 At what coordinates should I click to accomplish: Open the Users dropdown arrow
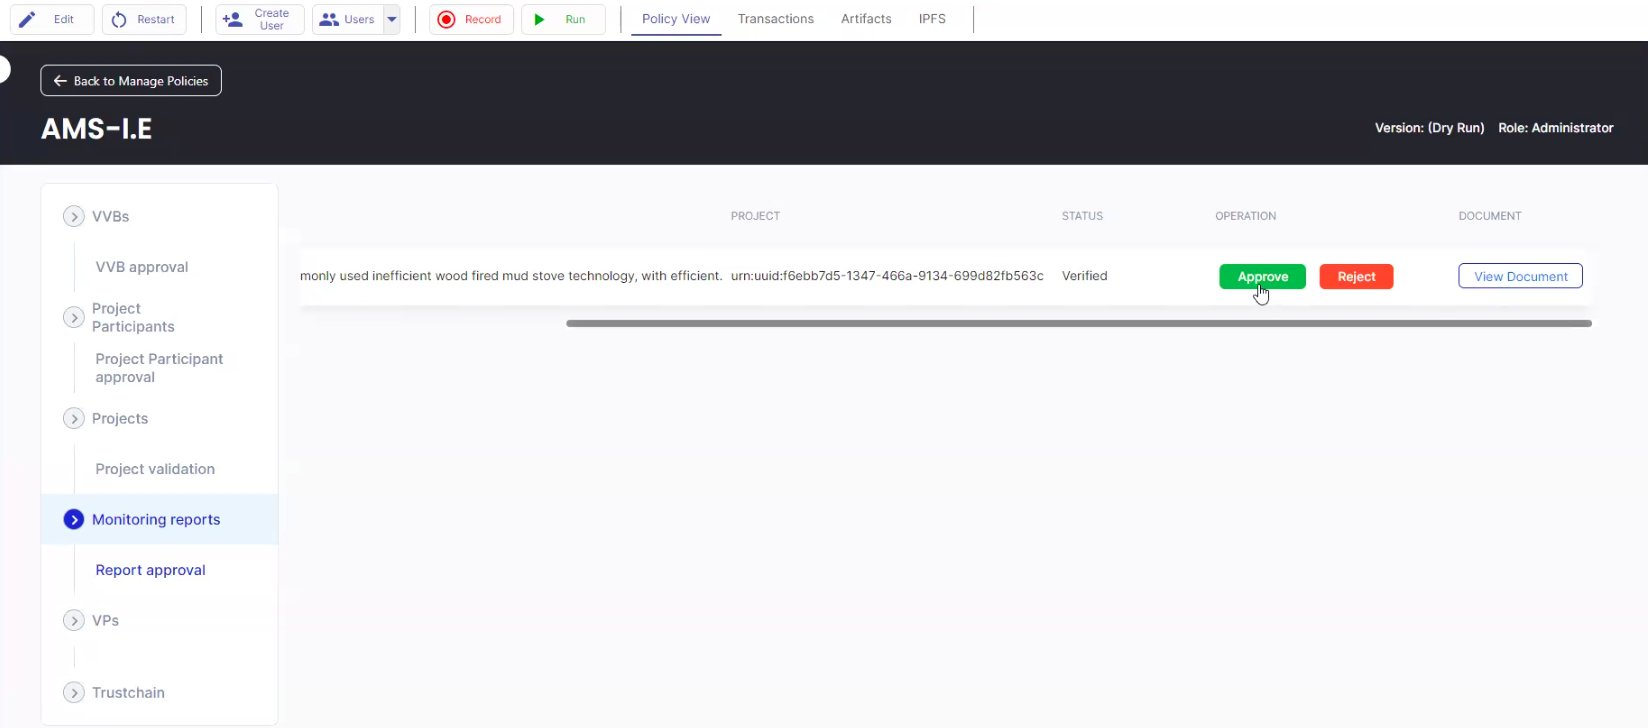tap(392, 19)
